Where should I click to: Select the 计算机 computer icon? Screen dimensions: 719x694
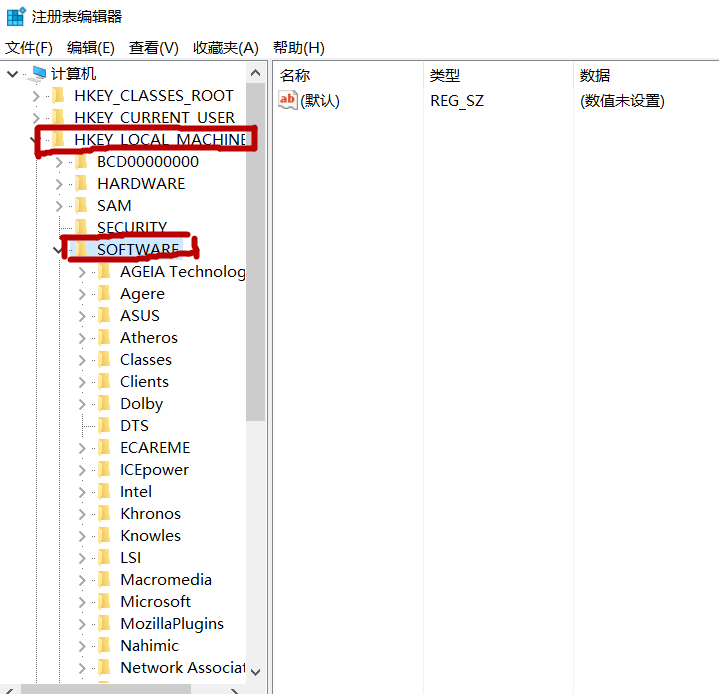pyautogui.click(x=38, y=74)
